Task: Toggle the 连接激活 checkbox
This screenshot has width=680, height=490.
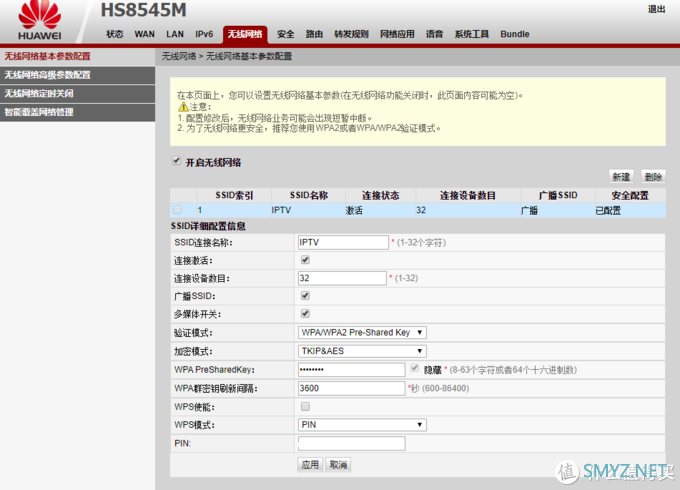Action: click(x=305, y=260)
